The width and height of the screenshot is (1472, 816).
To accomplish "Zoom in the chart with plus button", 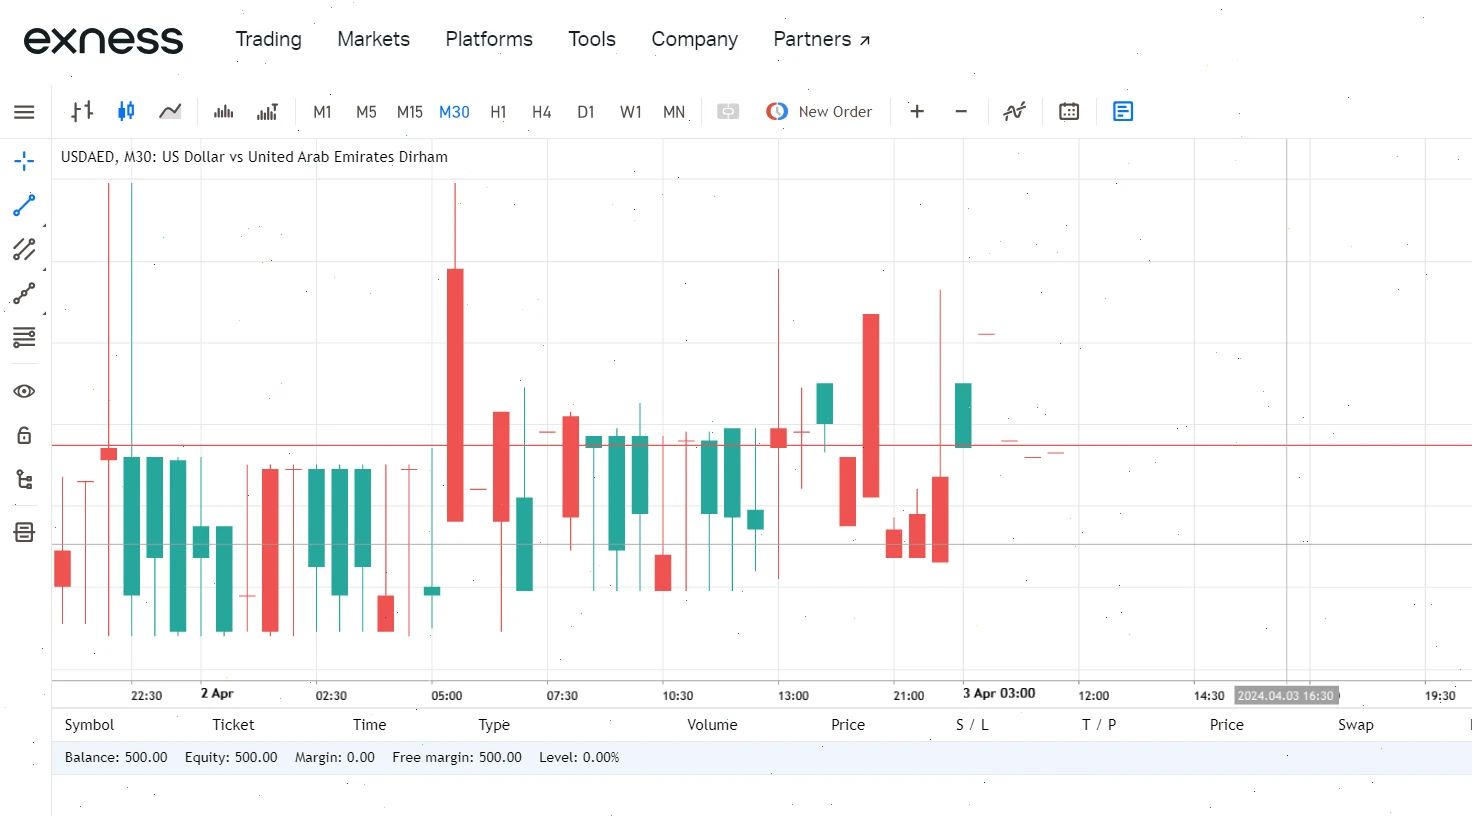I will [917, 111].
